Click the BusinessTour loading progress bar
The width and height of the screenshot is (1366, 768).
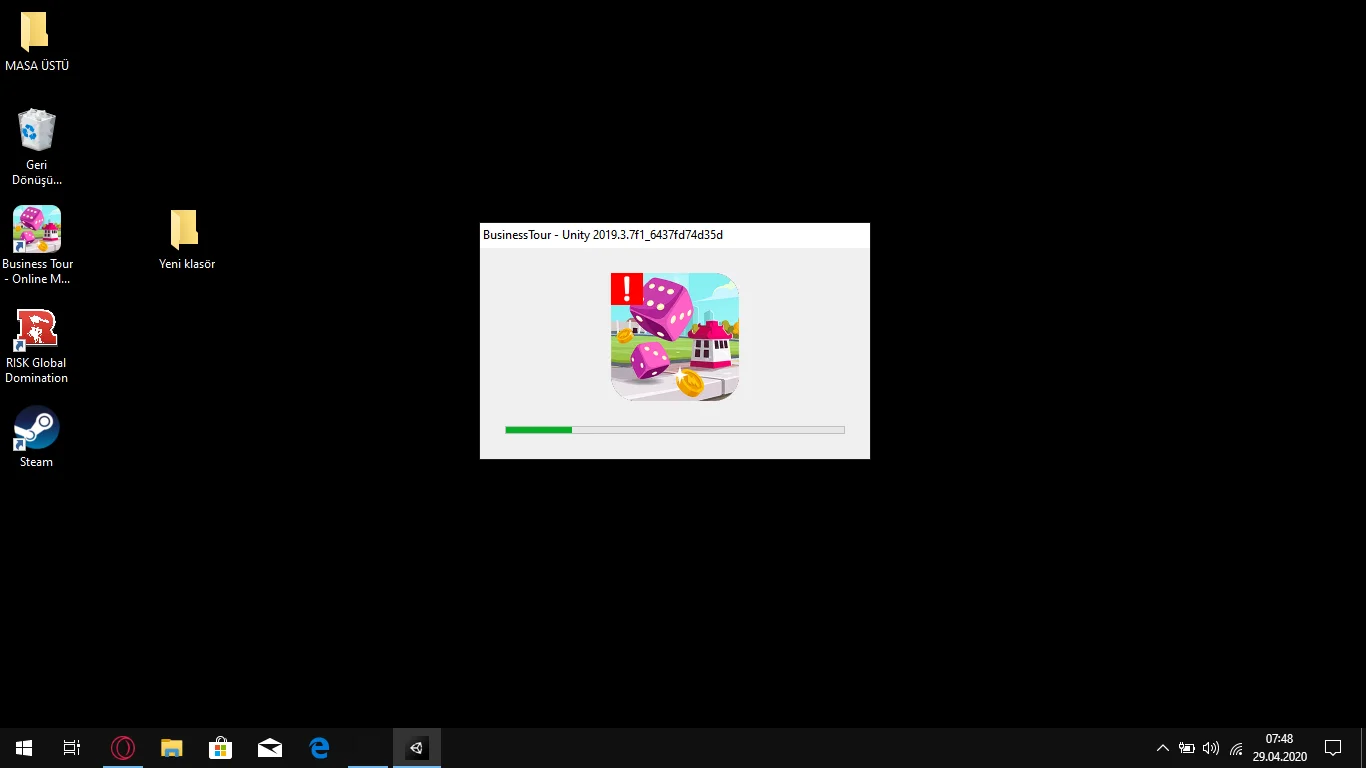point(675,430)
